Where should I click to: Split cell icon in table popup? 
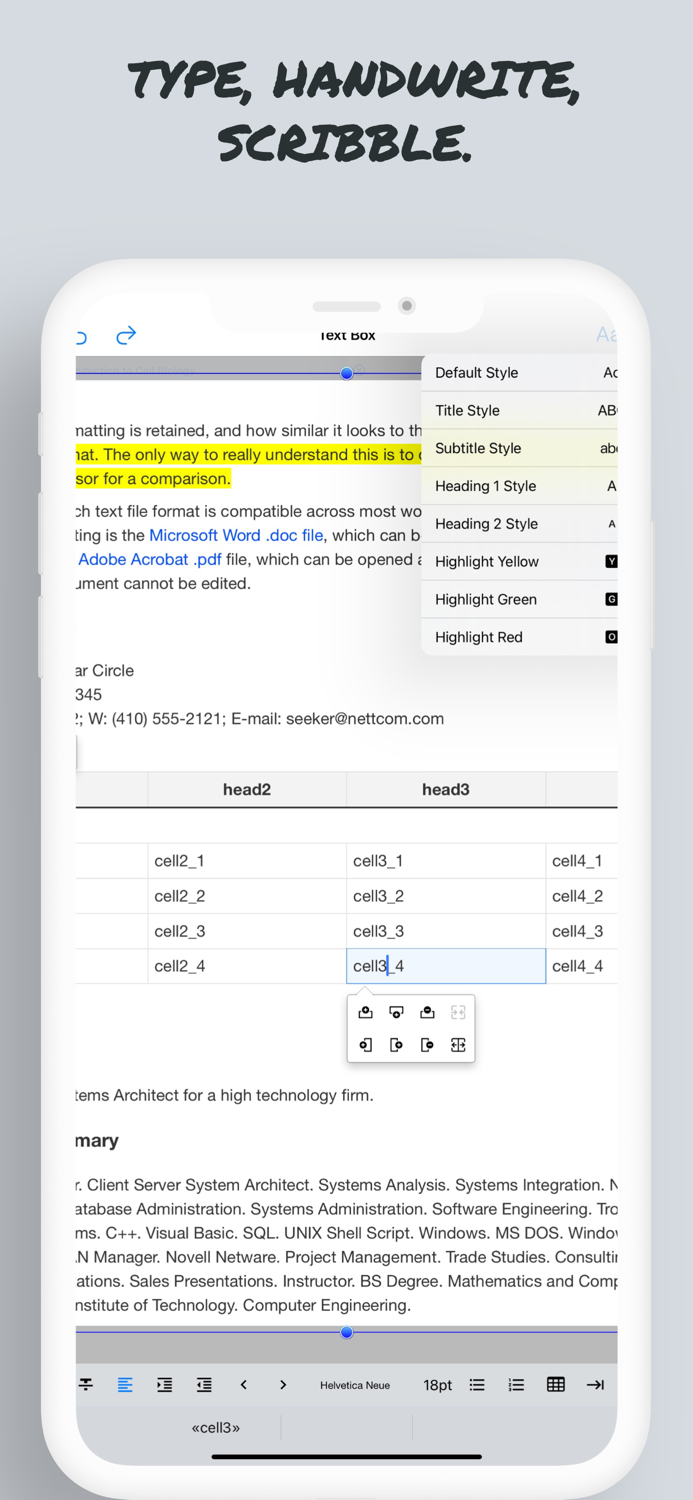[459, 1044]
